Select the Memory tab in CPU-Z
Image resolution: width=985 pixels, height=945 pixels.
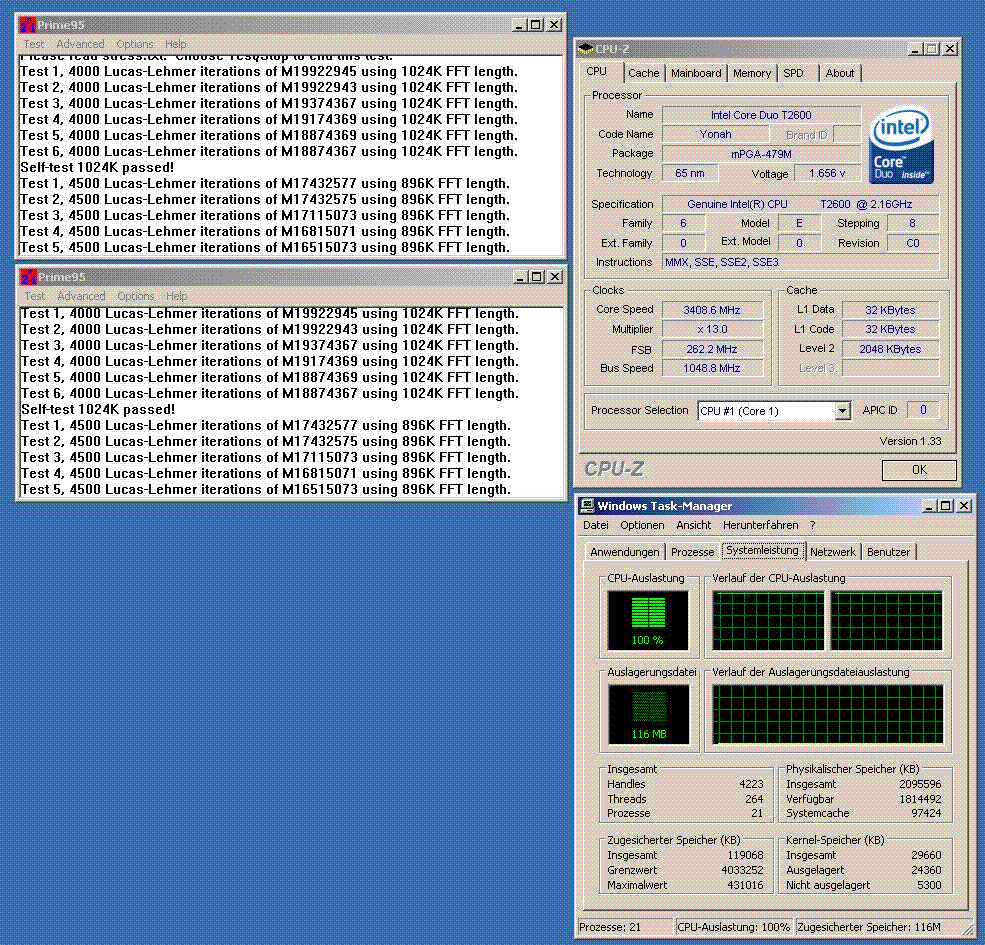(751, 73)
